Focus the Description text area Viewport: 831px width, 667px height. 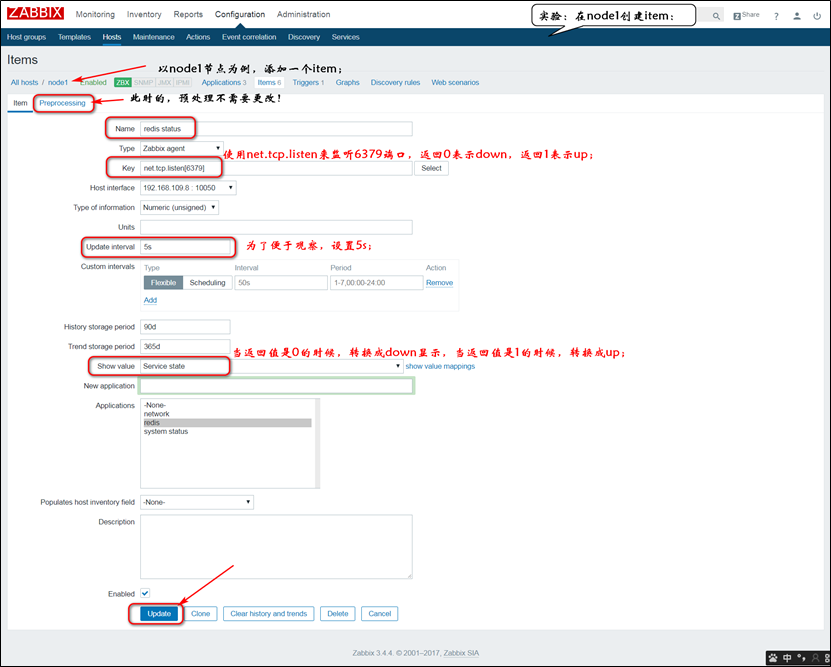pyautogui.click(x=276, y=547)
